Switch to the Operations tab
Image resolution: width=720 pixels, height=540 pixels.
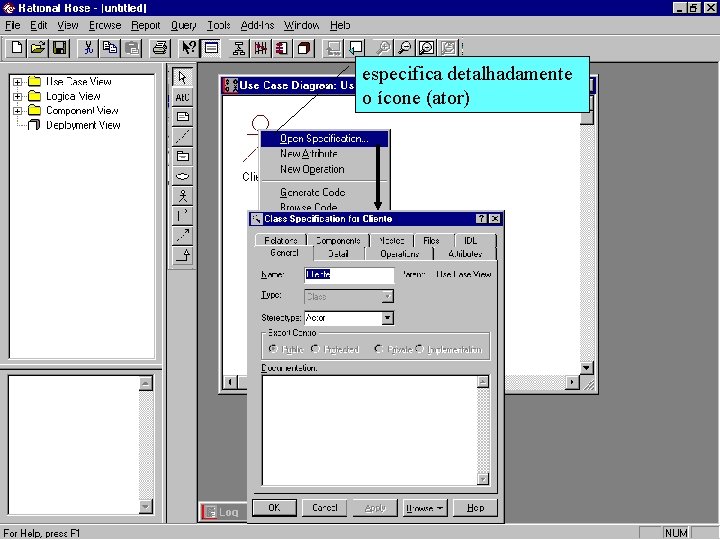[x=399, y=253]
